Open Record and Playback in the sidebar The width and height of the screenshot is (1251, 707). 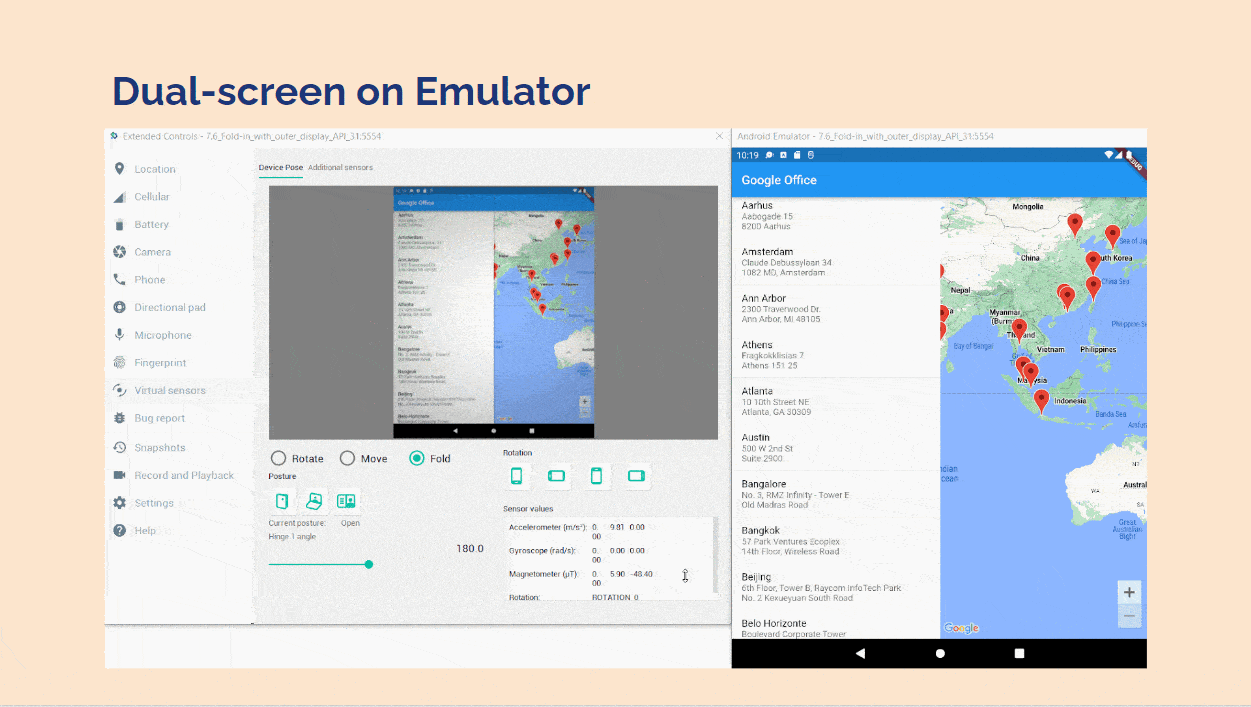pyautogui.click(x=184, y=476)
